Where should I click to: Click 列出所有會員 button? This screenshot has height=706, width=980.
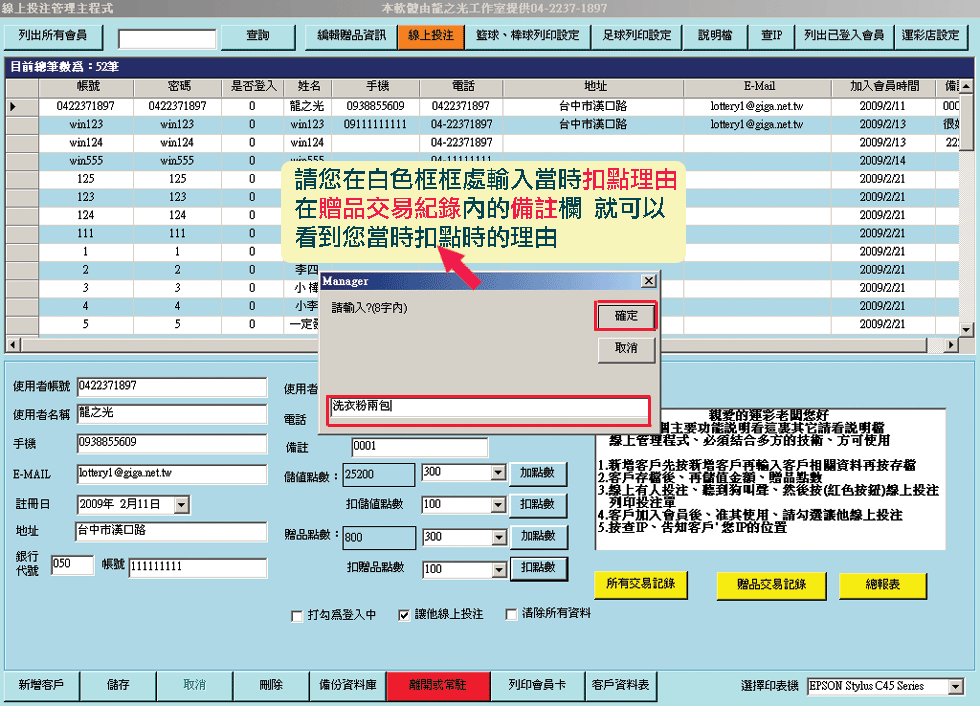tap(53, 36)
